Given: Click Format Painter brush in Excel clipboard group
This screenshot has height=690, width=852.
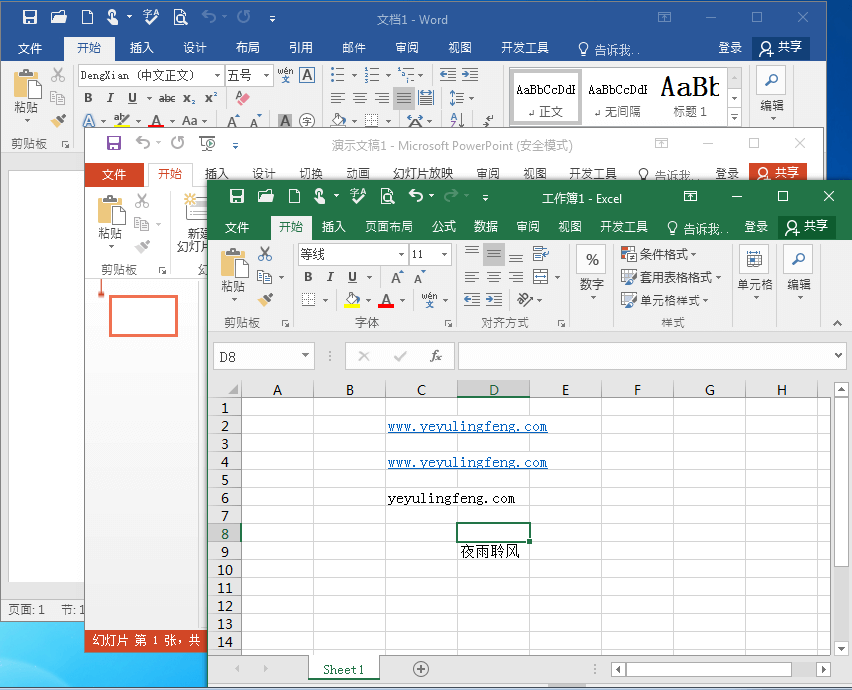Looking at the screenshot, I should (265, 299).
